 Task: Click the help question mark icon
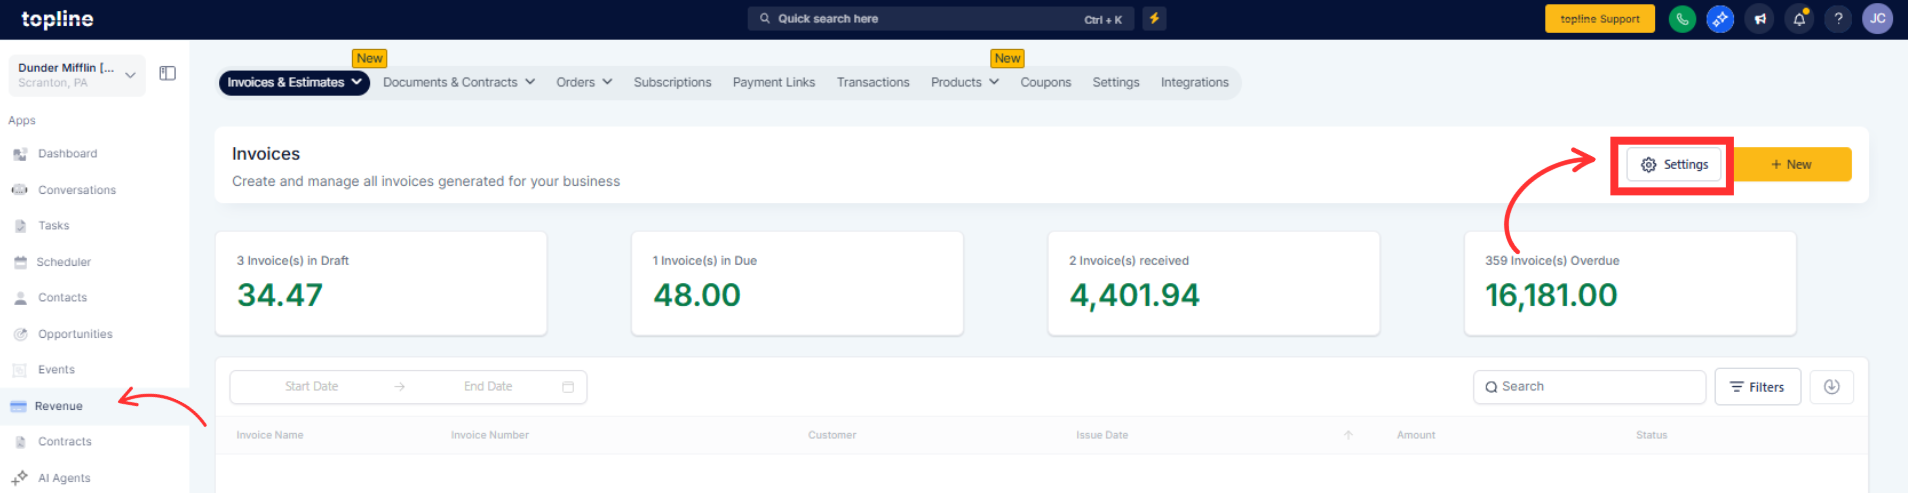tap(1838, 19)
